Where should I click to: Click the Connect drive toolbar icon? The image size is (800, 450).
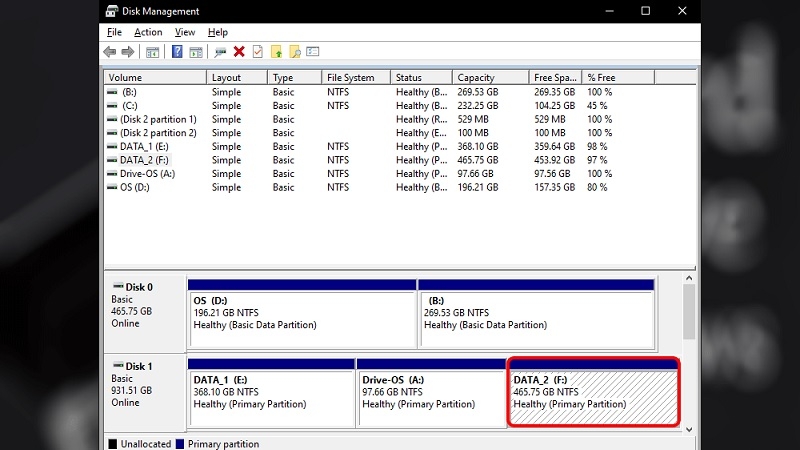pos(220,52)
